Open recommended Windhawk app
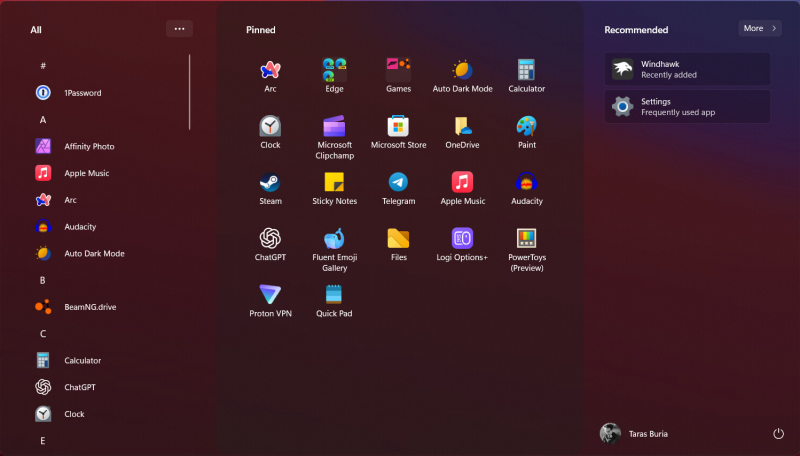The height and width of the screenshot is (456, 800). point(687,69)
